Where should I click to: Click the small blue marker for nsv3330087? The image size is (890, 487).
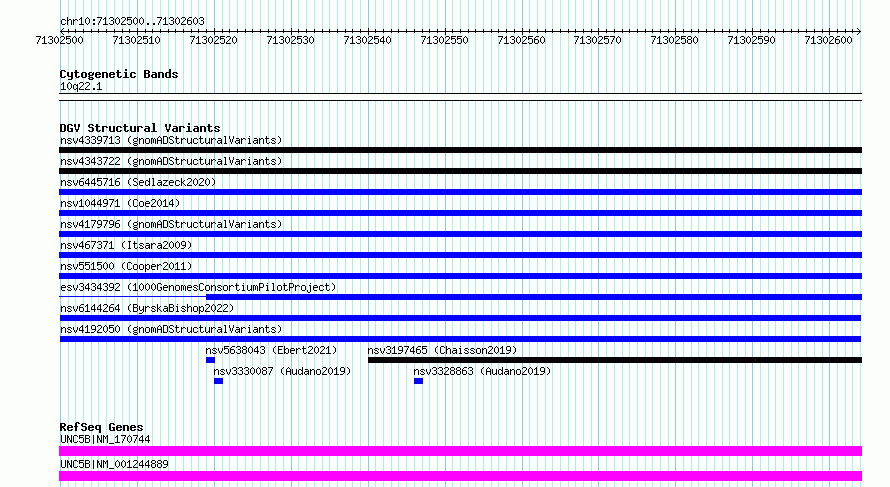coord(219,381)
